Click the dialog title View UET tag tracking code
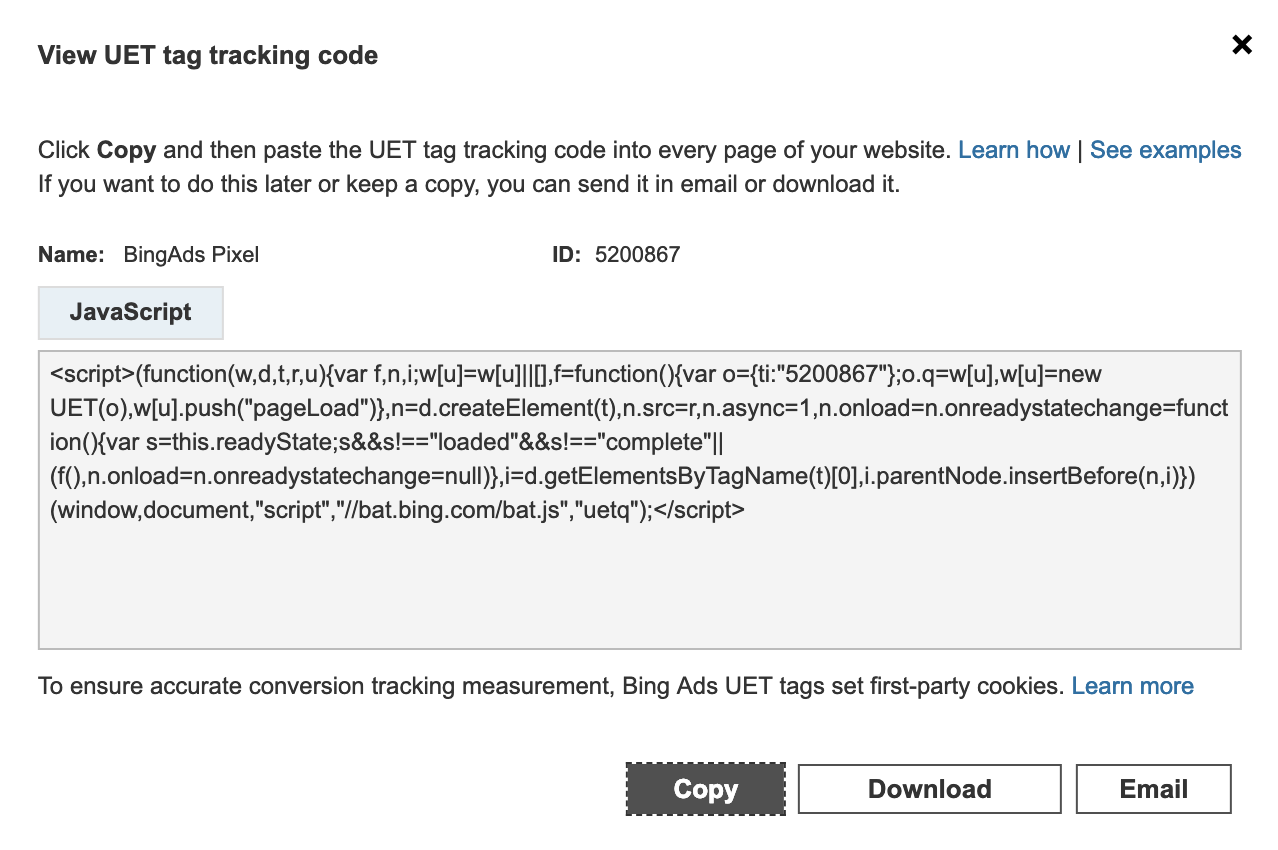 207,55
